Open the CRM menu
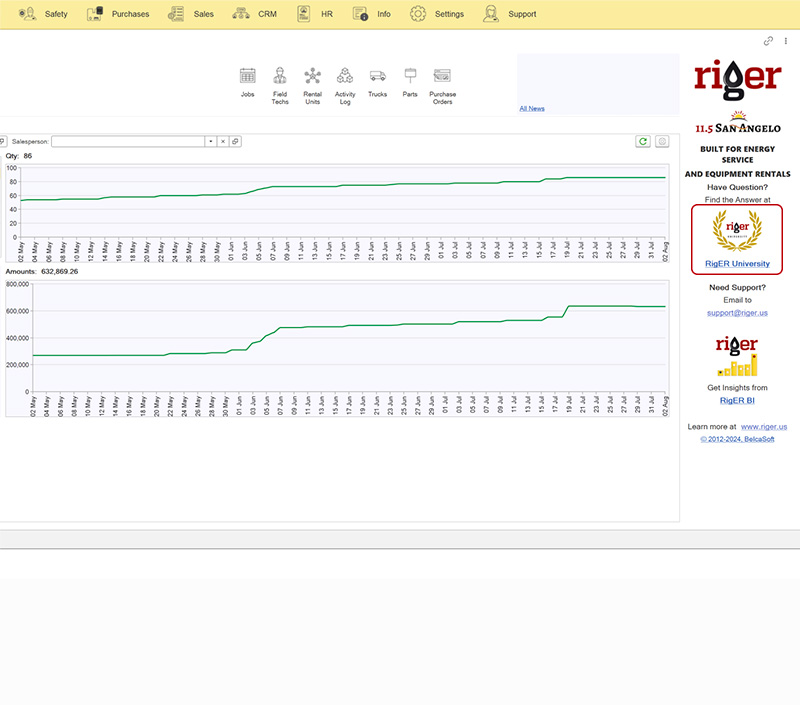Image resolution: width=800 pixels, height=705 pixels. tap(254, 14)
